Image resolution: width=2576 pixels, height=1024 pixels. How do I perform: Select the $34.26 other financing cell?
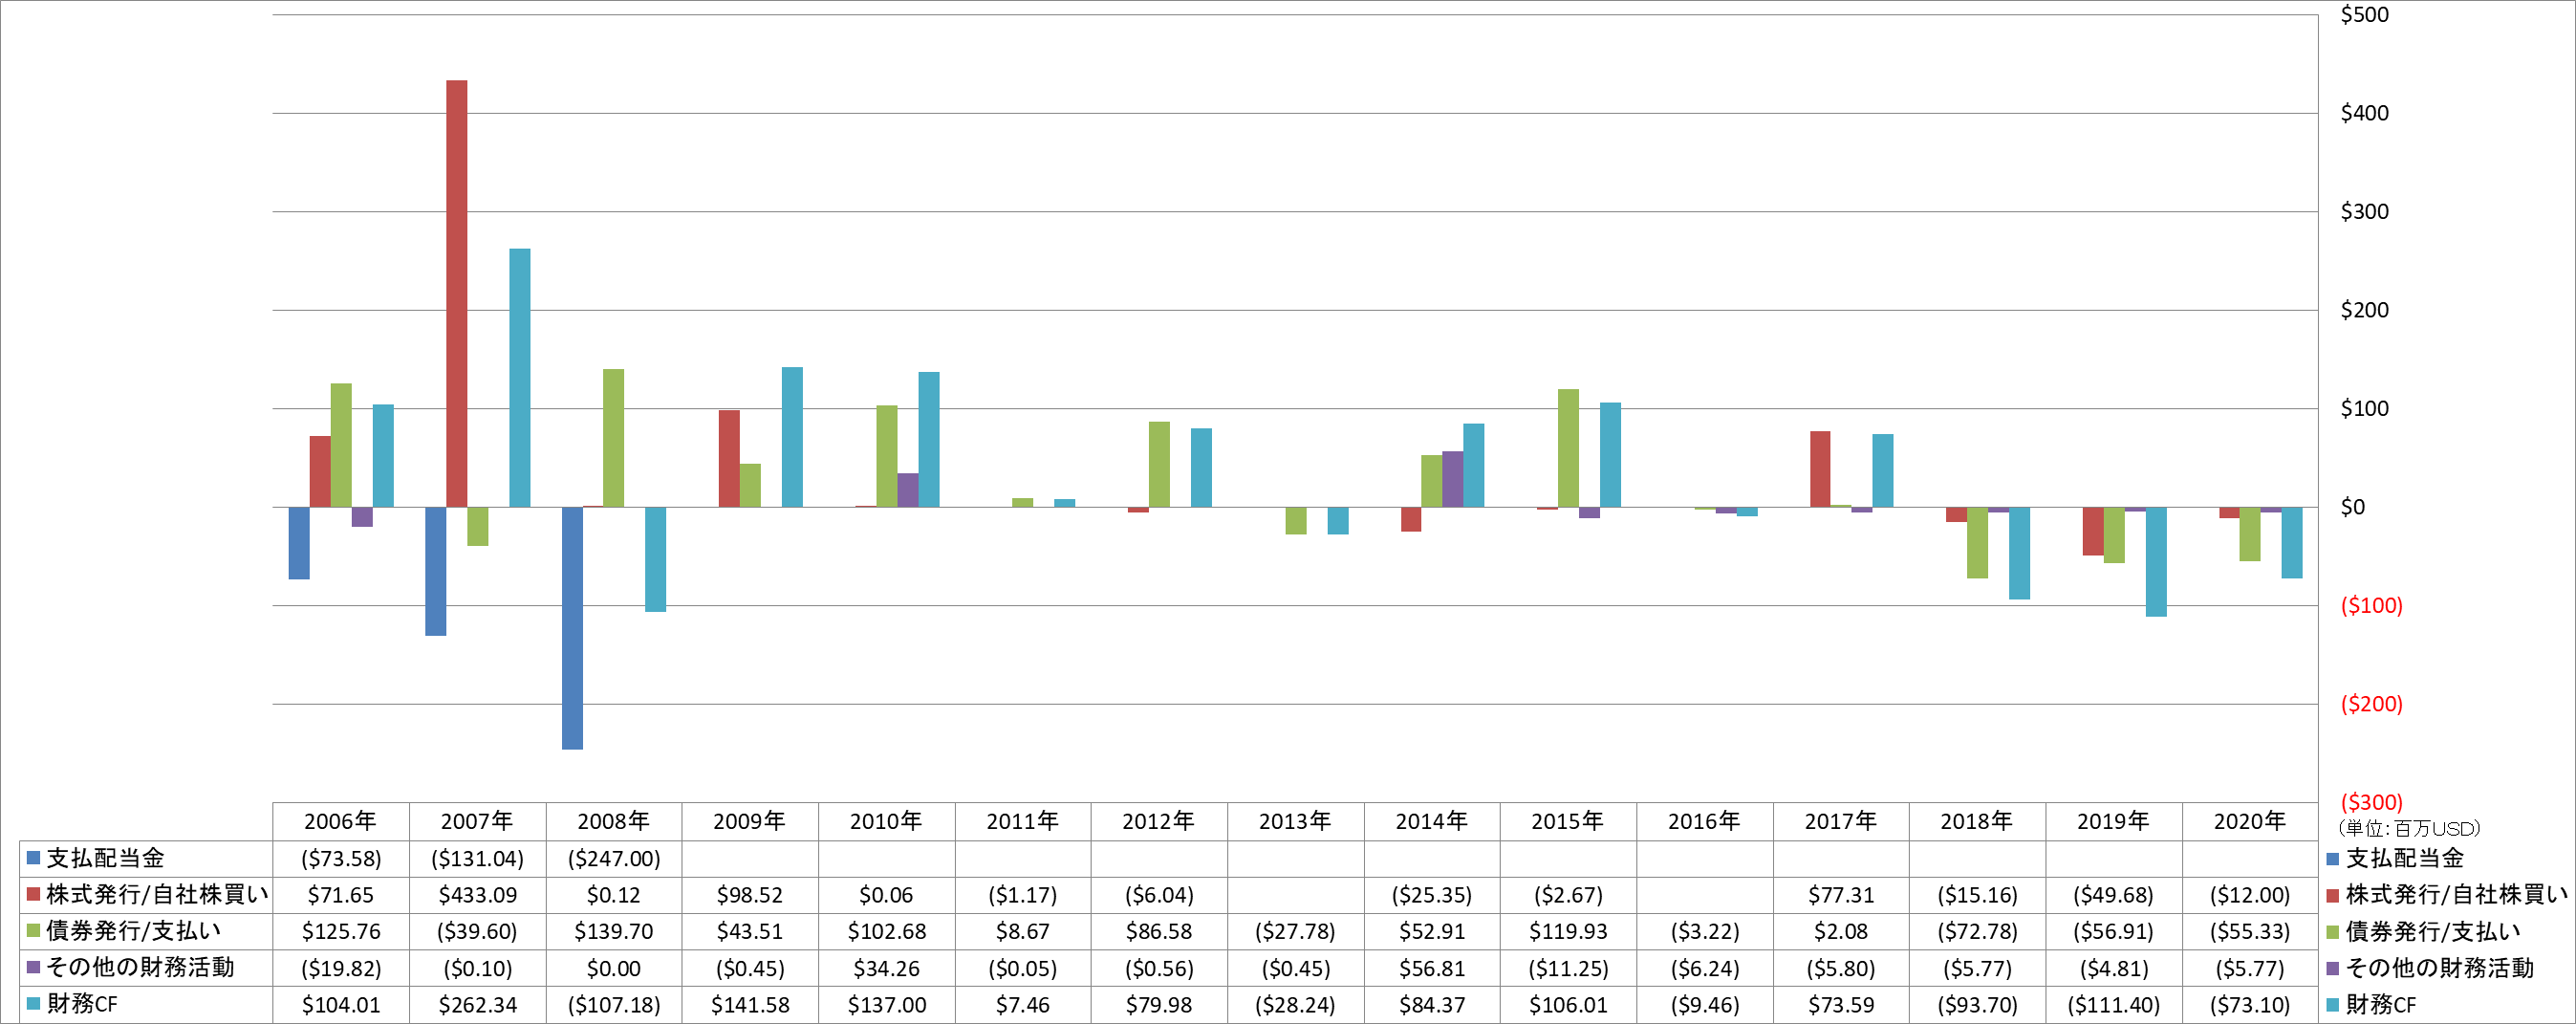pos(886,968)
